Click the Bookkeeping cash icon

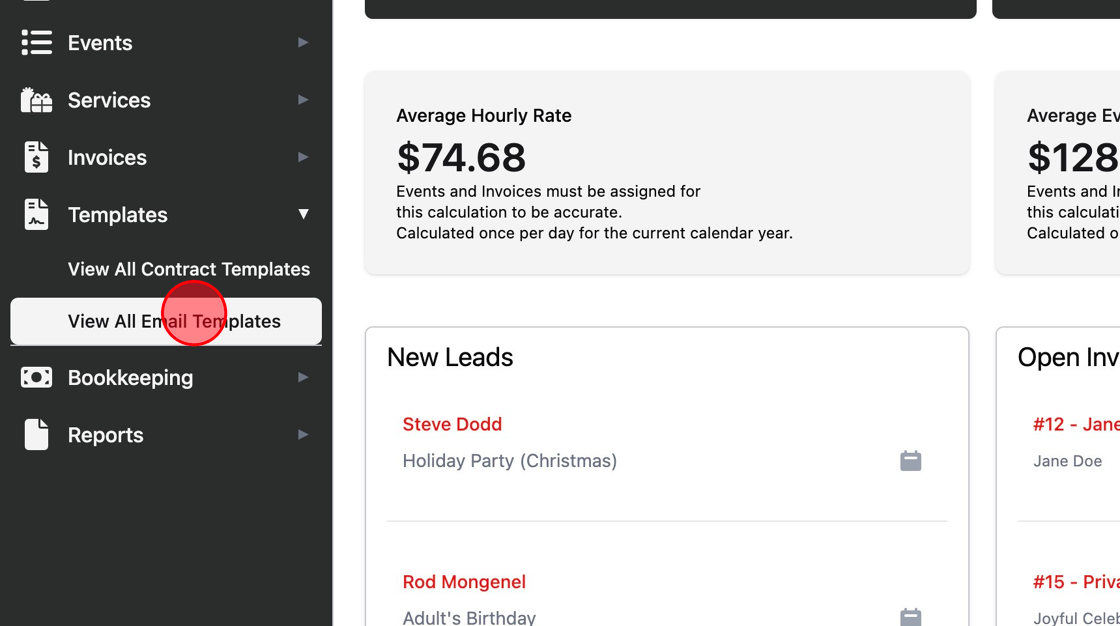coord(36,378)
